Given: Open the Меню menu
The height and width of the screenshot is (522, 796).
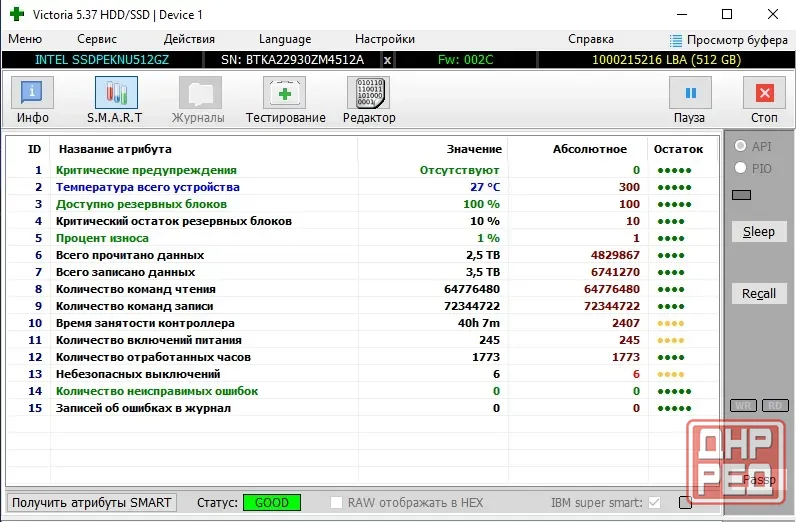Looking at the screenshot, I should [25, 39].
